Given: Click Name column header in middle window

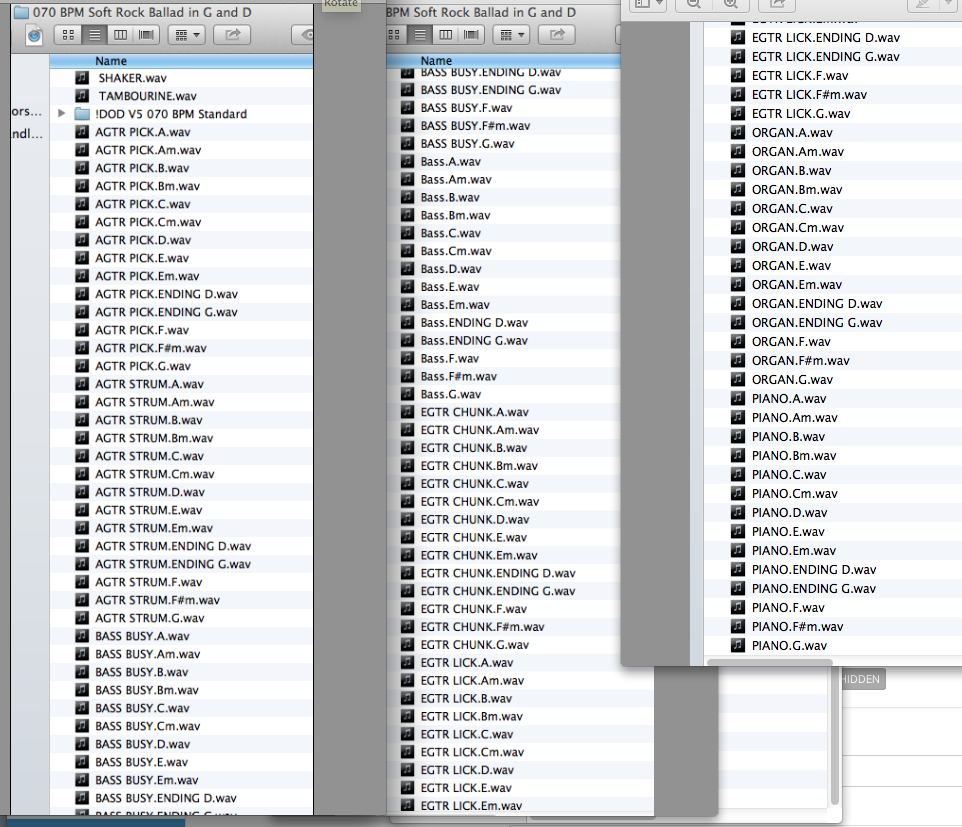Looking at the screenshot, I should [x=500, y=61].
